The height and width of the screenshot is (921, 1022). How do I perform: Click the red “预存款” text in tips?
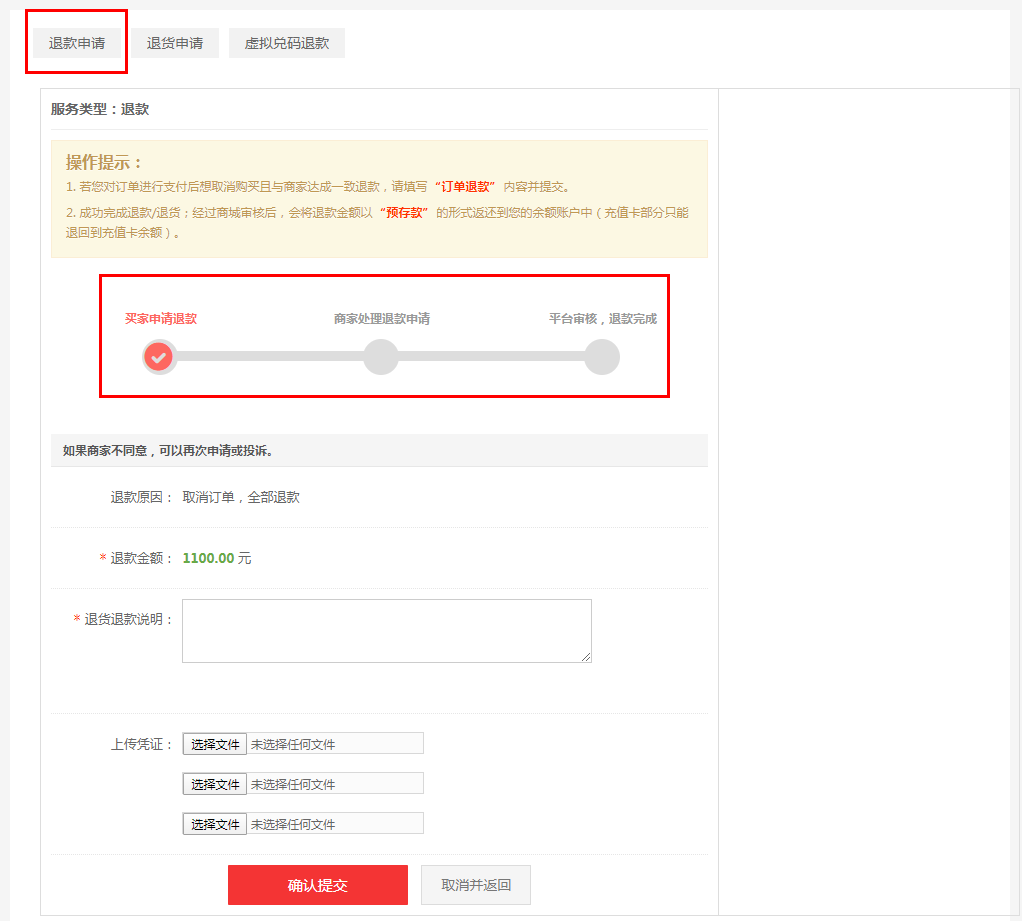tap(403, 213)
